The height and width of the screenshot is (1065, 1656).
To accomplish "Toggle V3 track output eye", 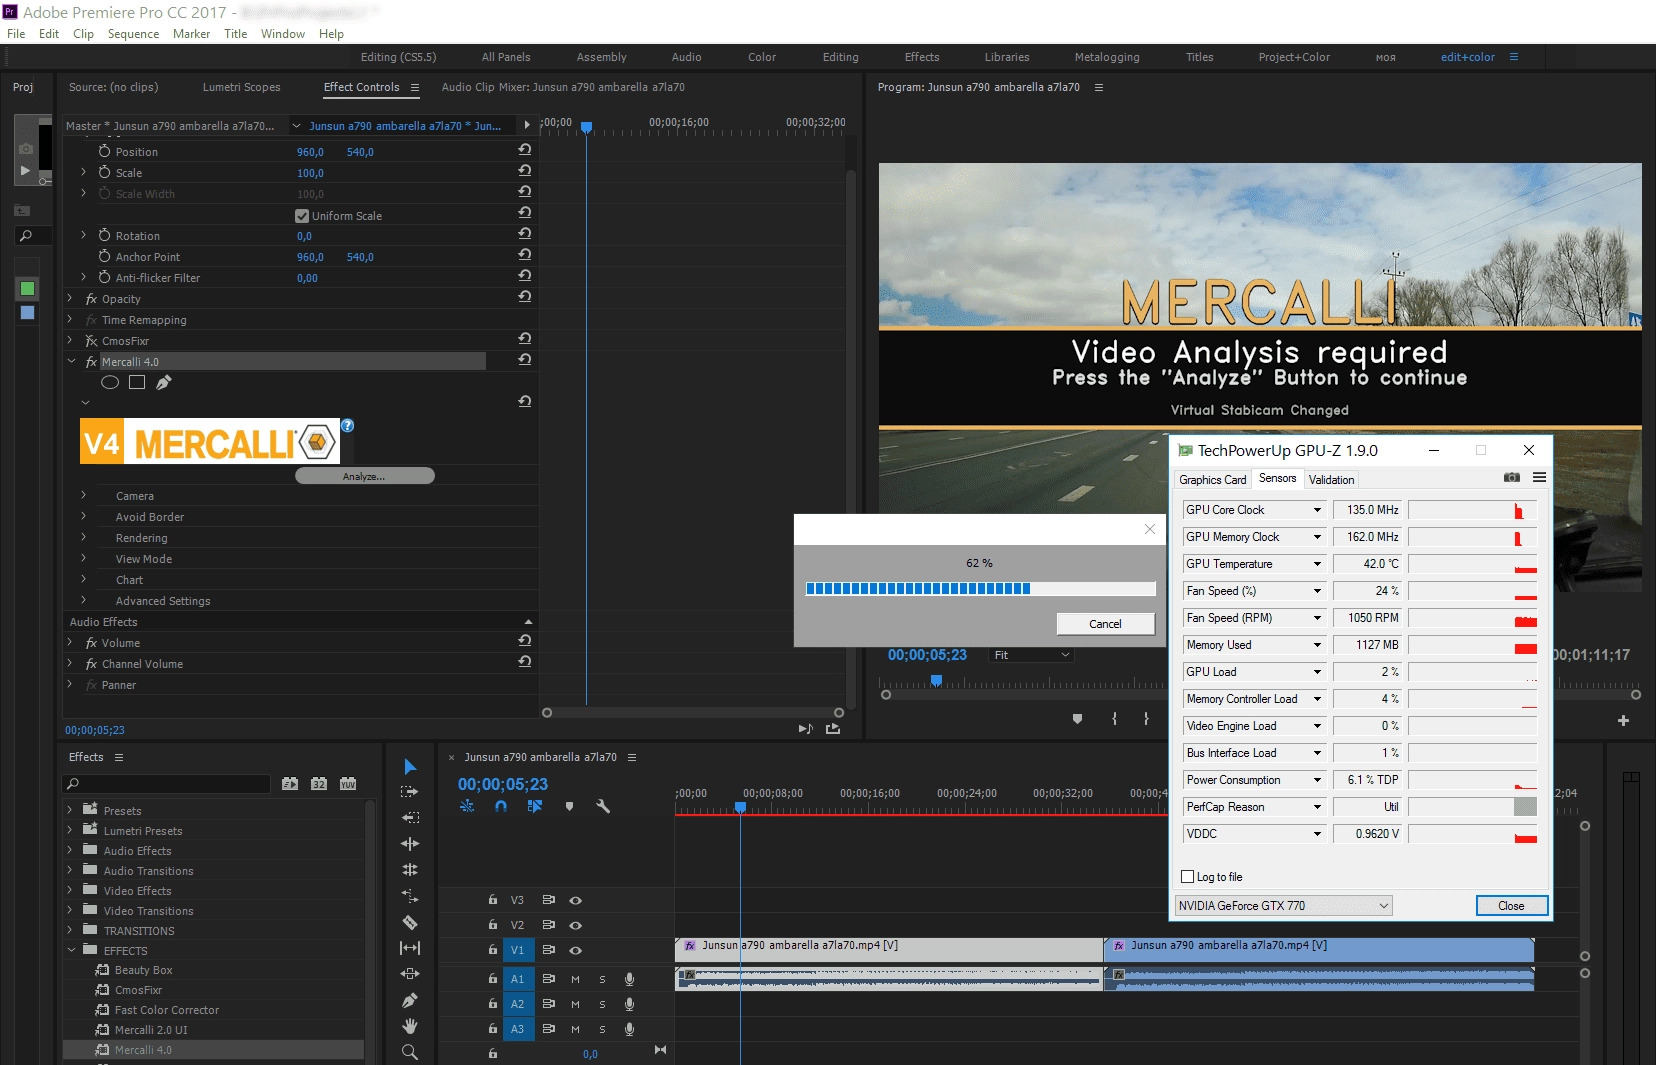I will pos(576,900).
